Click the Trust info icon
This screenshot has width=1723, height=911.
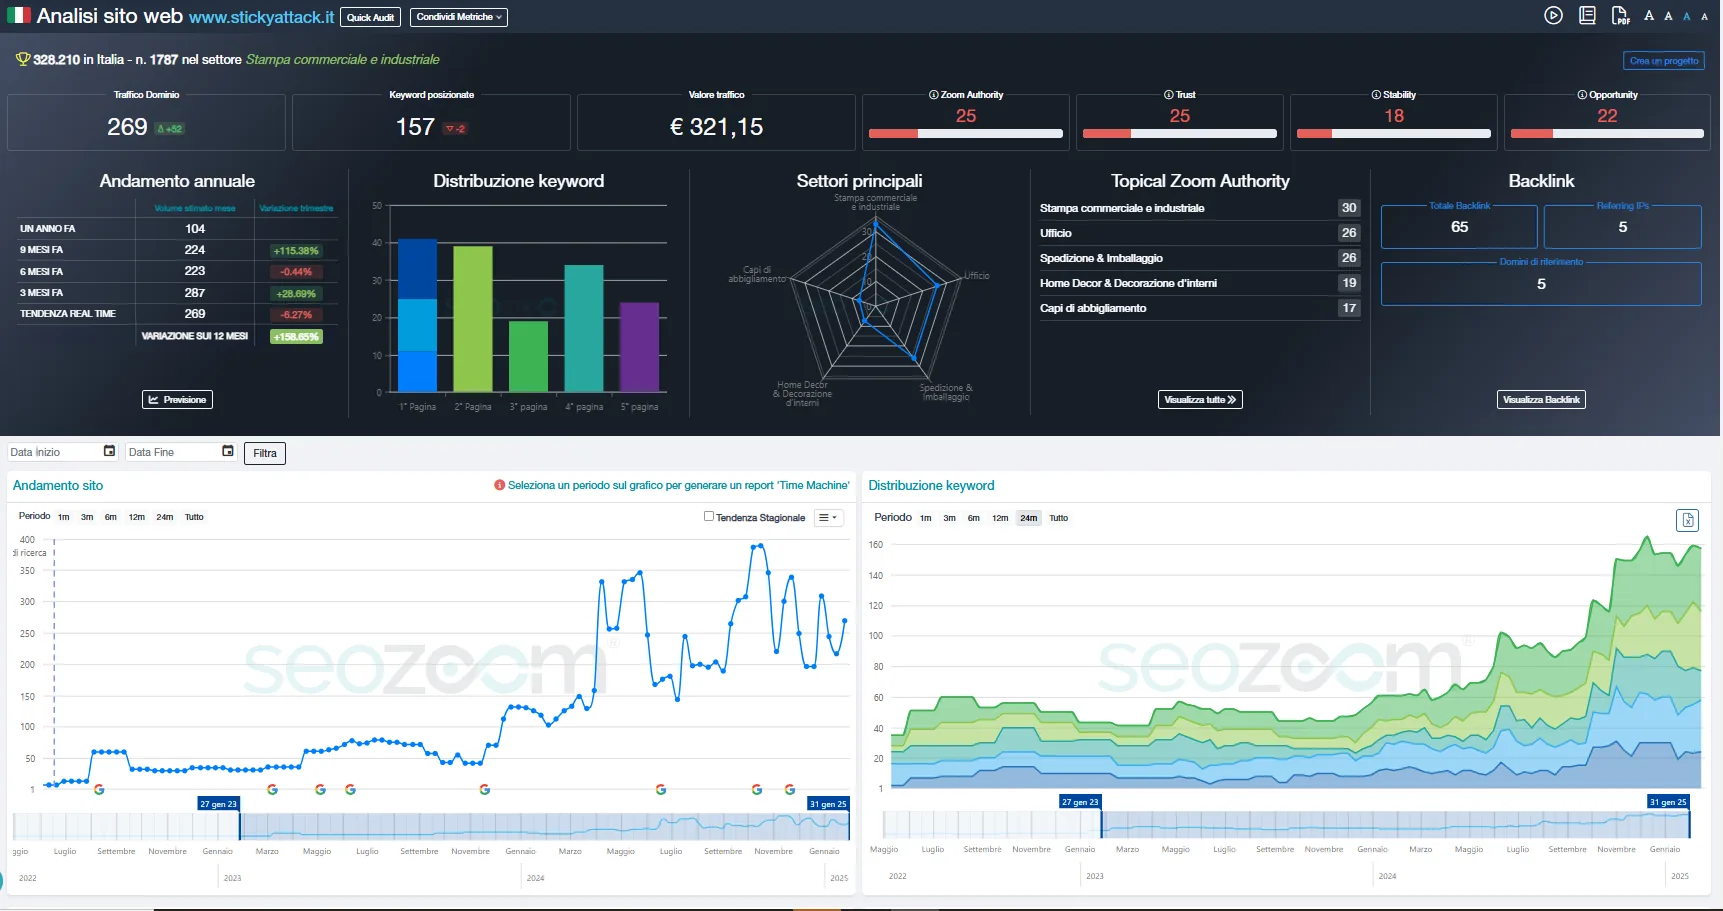[1169, 95]
